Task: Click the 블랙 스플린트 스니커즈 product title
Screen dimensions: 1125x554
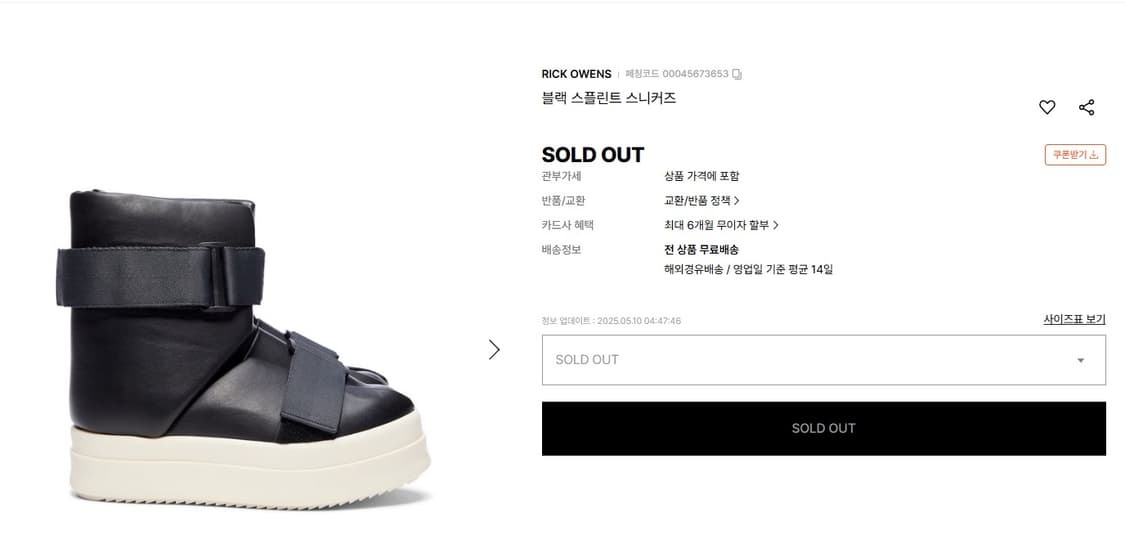Action: 608,98
